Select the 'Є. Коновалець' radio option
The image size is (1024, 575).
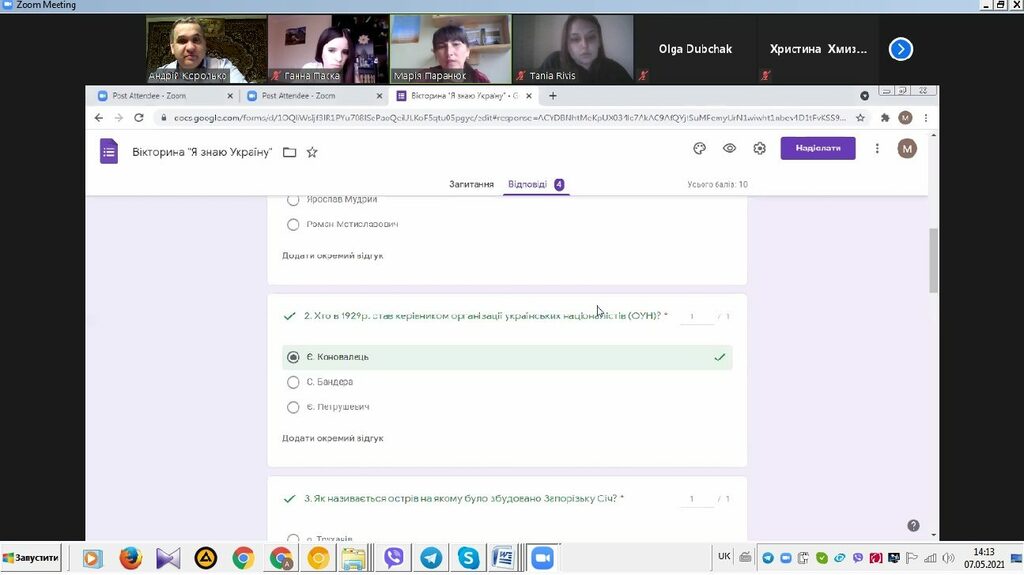293,357
